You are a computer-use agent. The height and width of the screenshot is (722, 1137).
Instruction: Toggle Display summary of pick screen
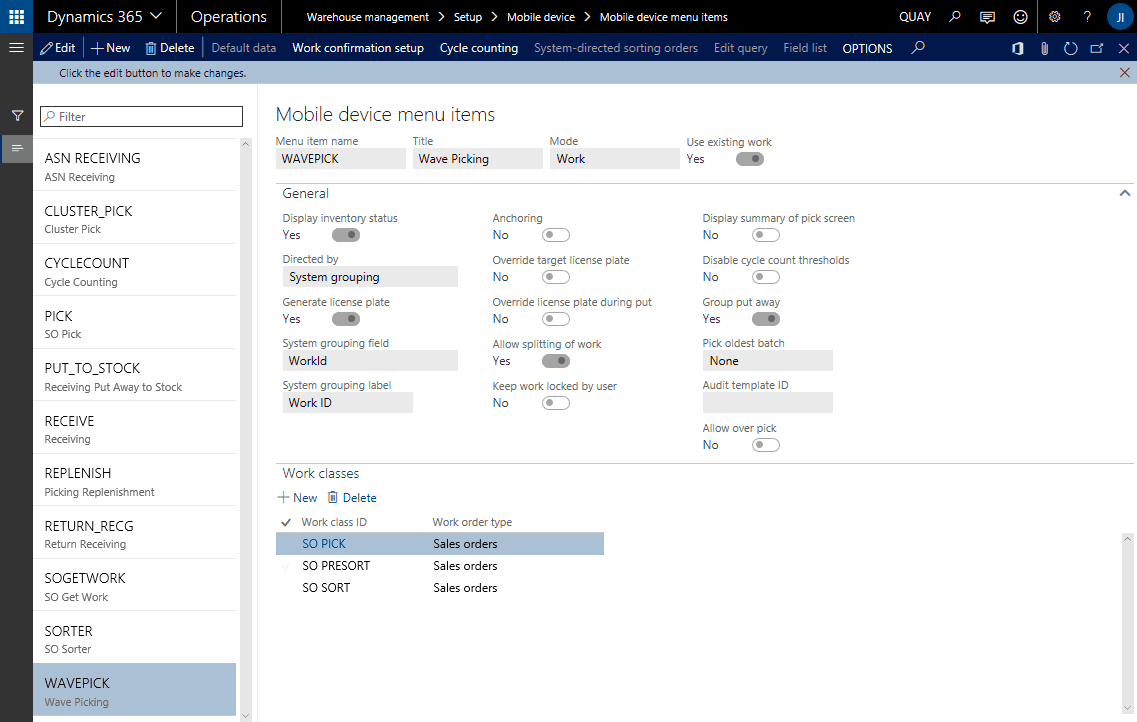click(x=766, y=235)
